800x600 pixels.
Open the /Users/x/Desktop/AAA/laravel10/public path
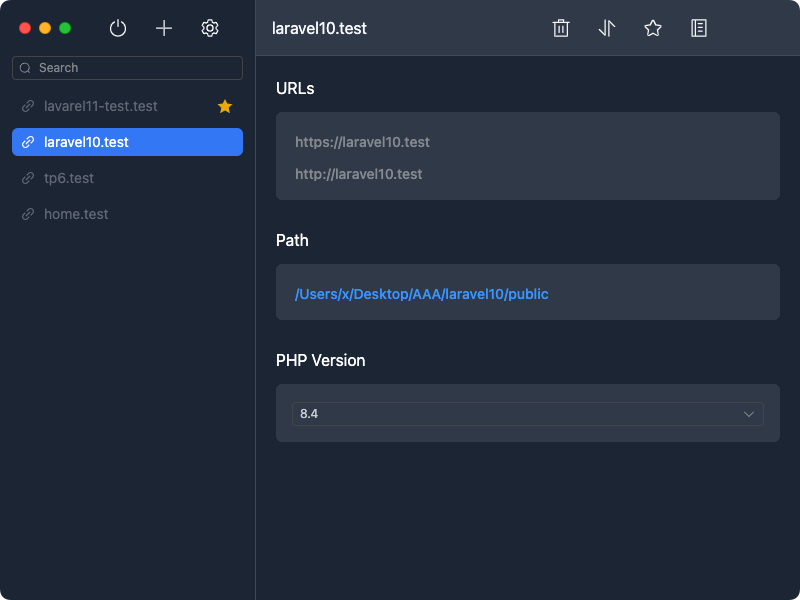[x=421, y=294]
